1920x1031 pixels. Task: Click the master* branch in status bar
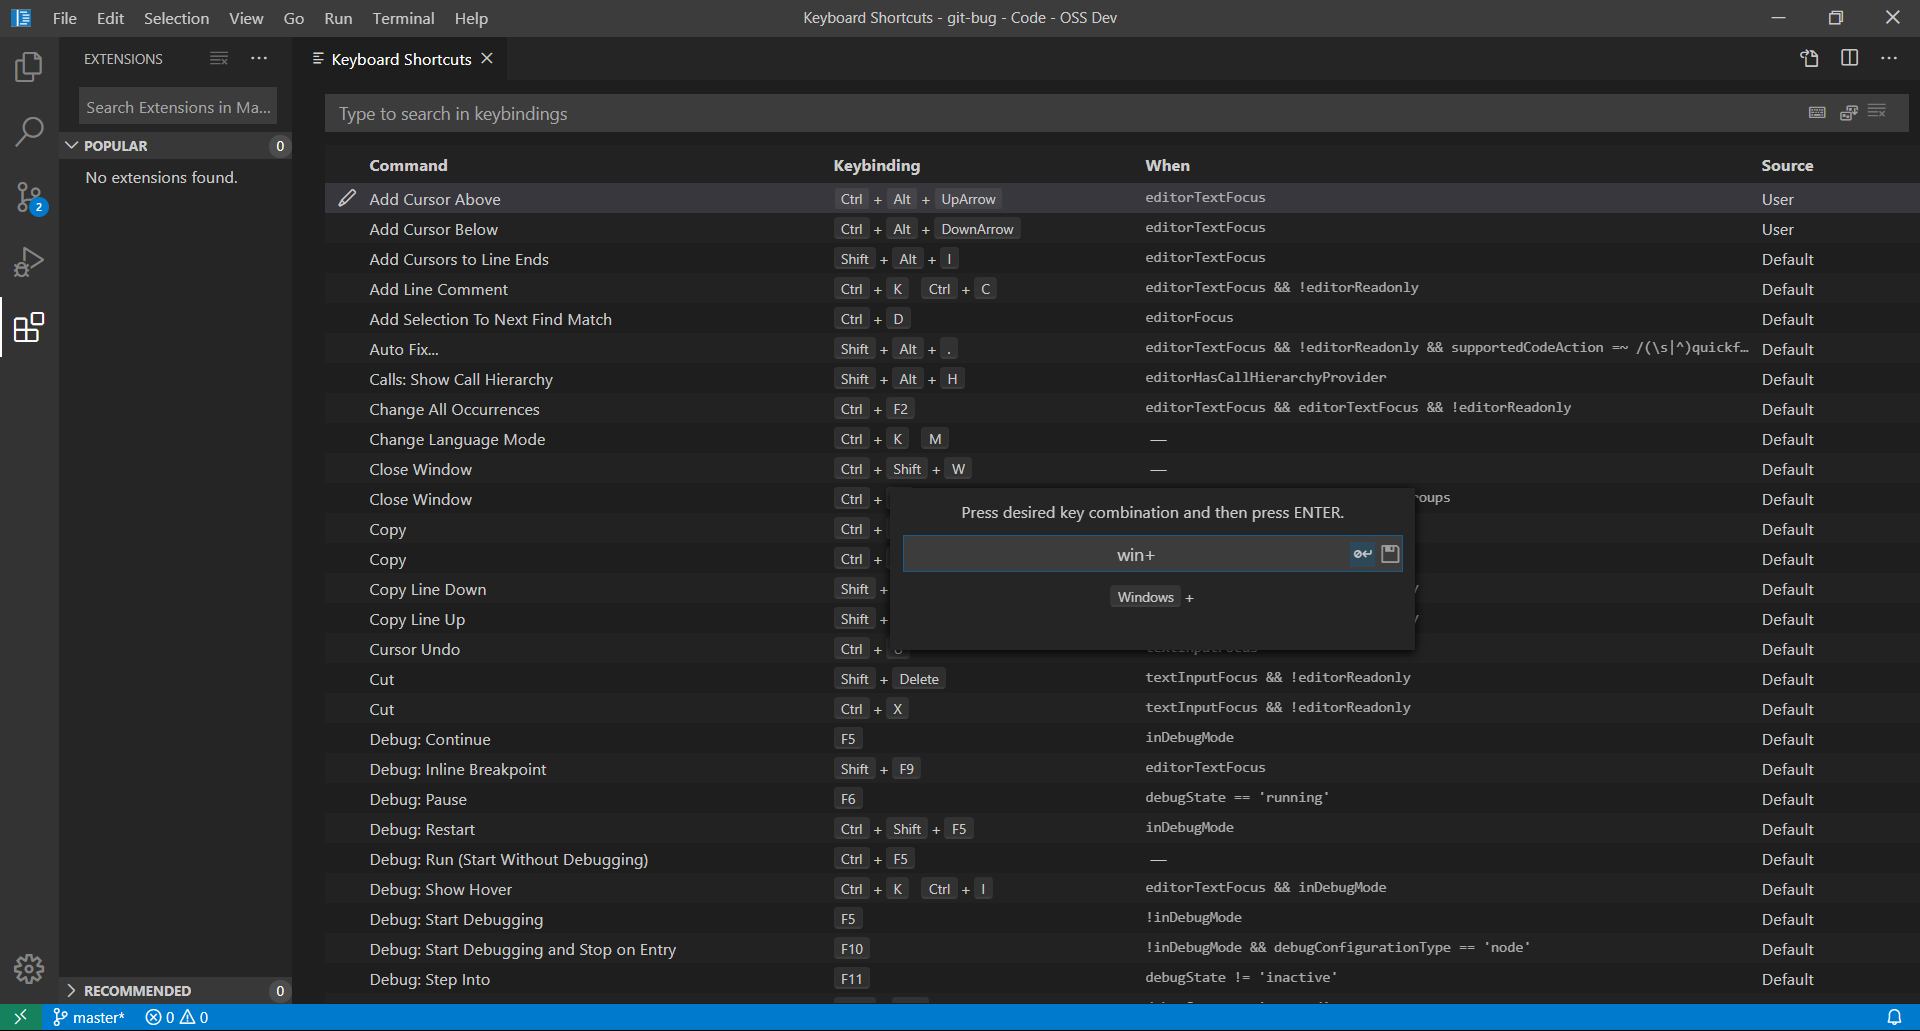click(89, 1017)
